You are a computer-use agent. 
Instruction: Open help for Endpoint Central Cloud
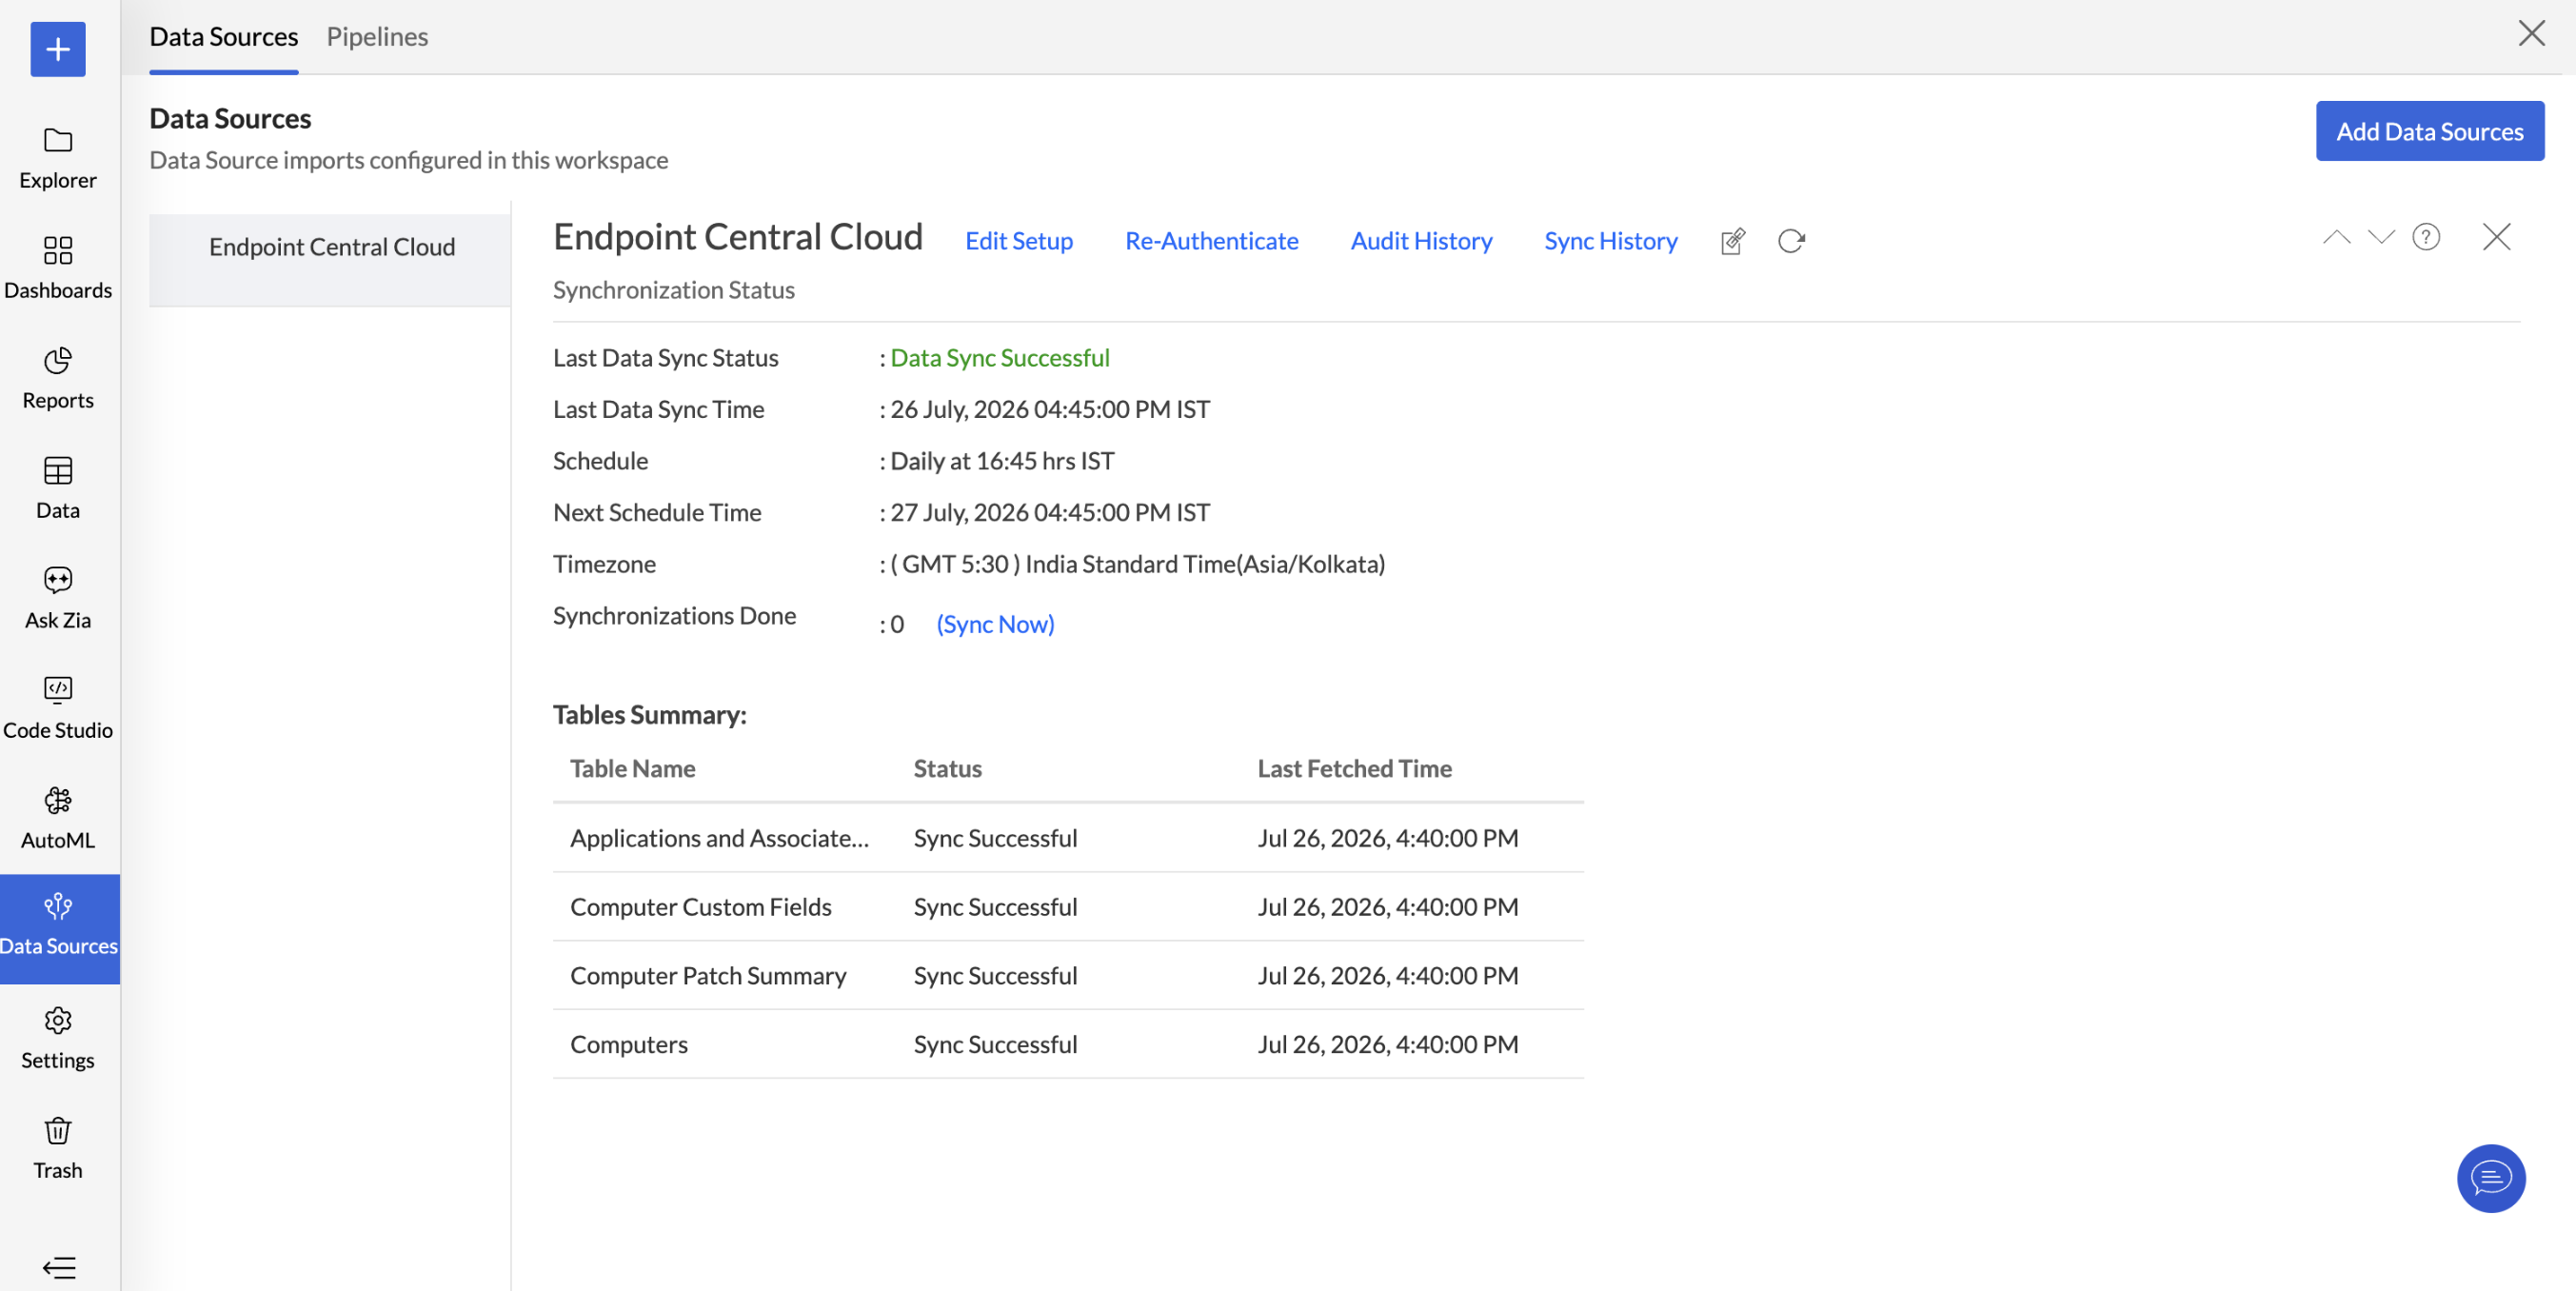click(x=2426, y=237)
